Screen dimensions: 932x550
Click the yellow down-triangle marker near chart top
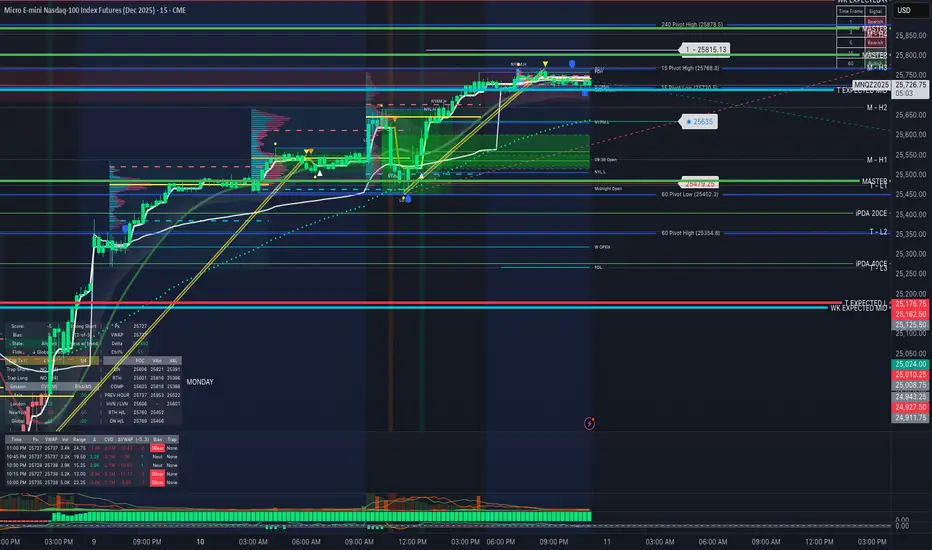545,64
